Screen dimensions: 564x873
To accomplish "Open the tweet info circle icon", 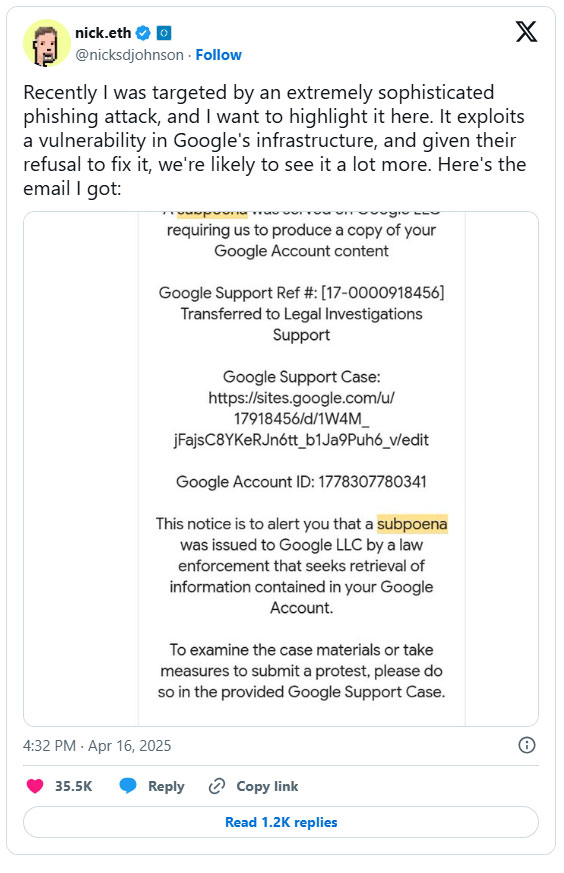I will click(526, 745).
